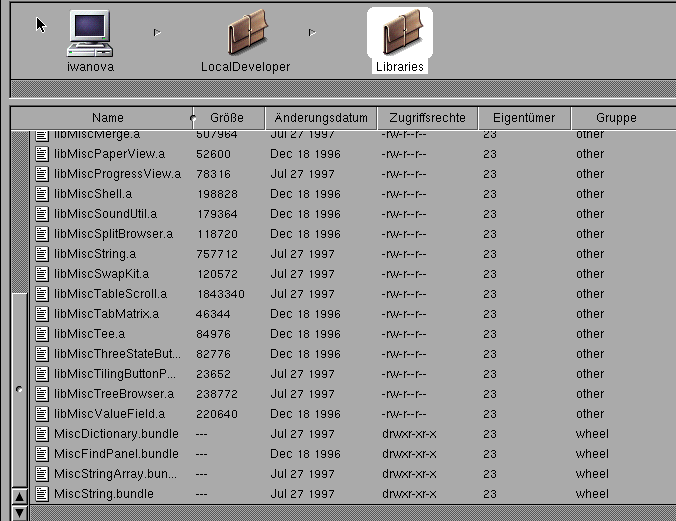Click the Gruppe column header
676x521 pixels.
click(616, 118)
